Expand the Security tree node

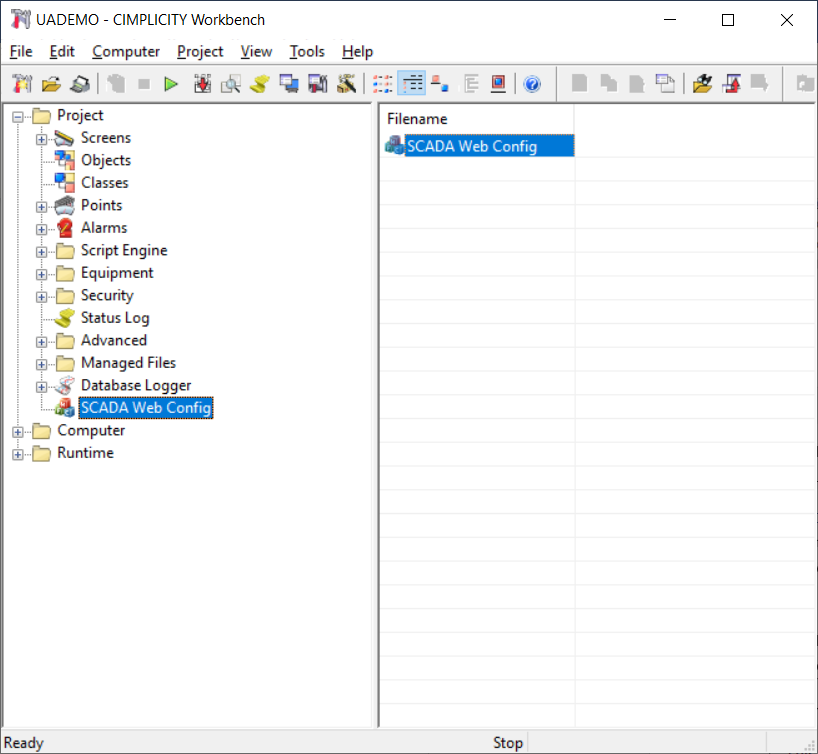pos(41,296)
